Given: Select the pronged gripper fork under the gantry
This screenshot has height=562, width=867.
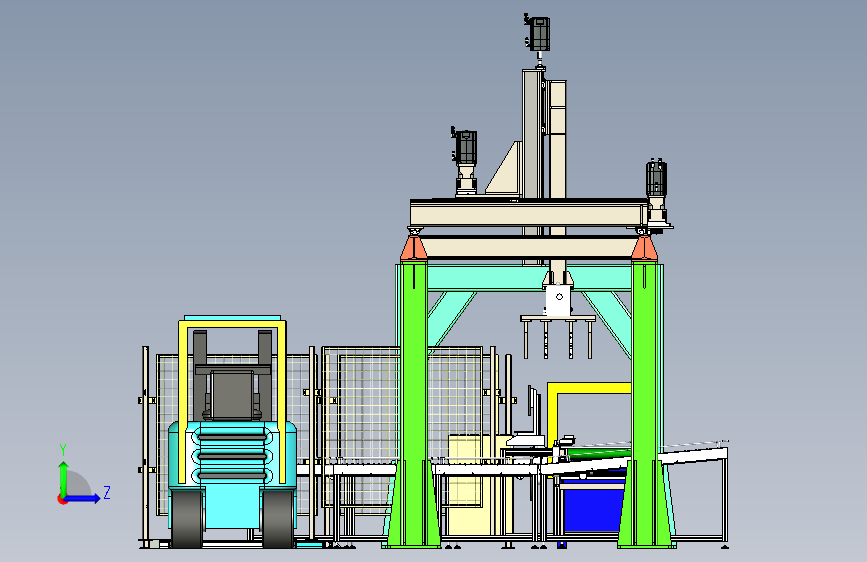Looking at the screenshot, I should point(558,336).
